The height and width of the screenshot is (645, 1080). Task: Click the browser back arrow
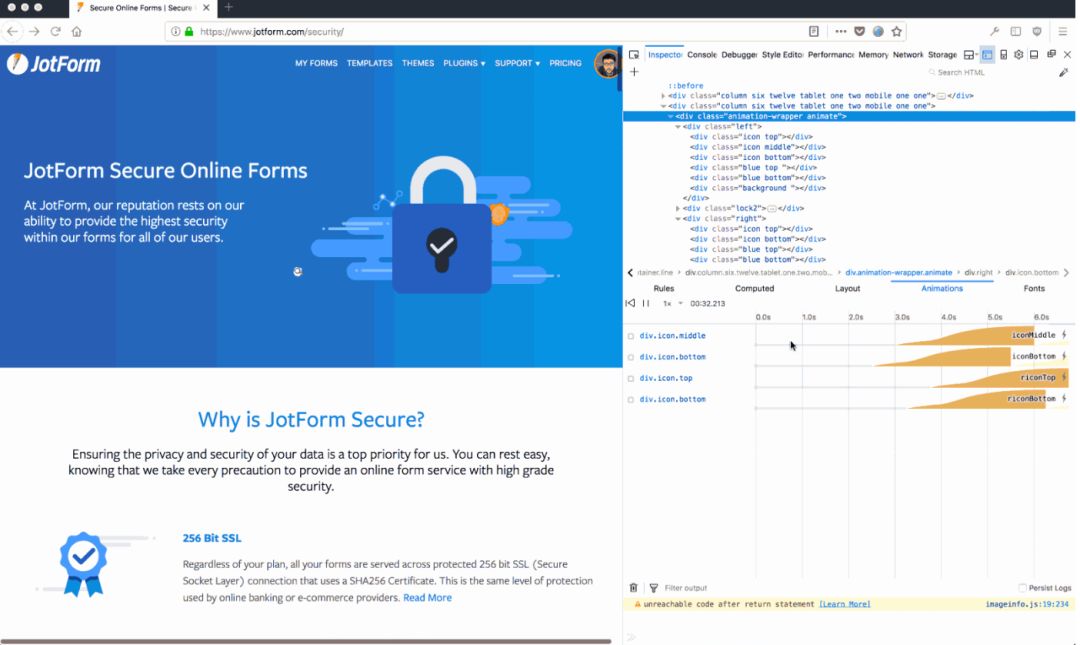click(12, 31)
